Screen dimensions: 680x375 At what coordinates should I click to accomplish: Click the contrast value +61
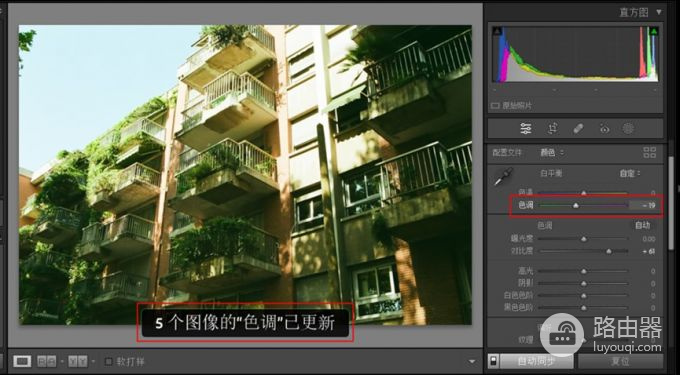pos(649,251)
